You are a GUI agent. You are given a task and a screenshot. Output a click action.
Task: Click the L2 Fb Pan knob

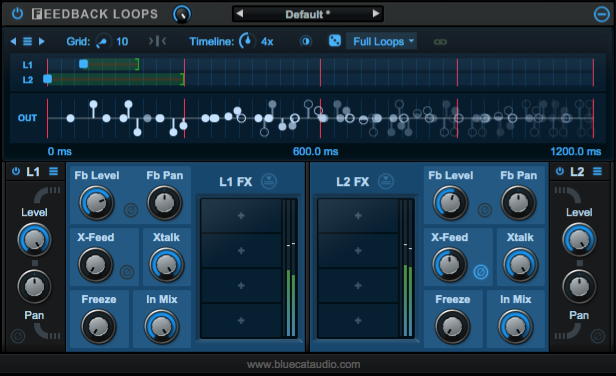point(519,203)
